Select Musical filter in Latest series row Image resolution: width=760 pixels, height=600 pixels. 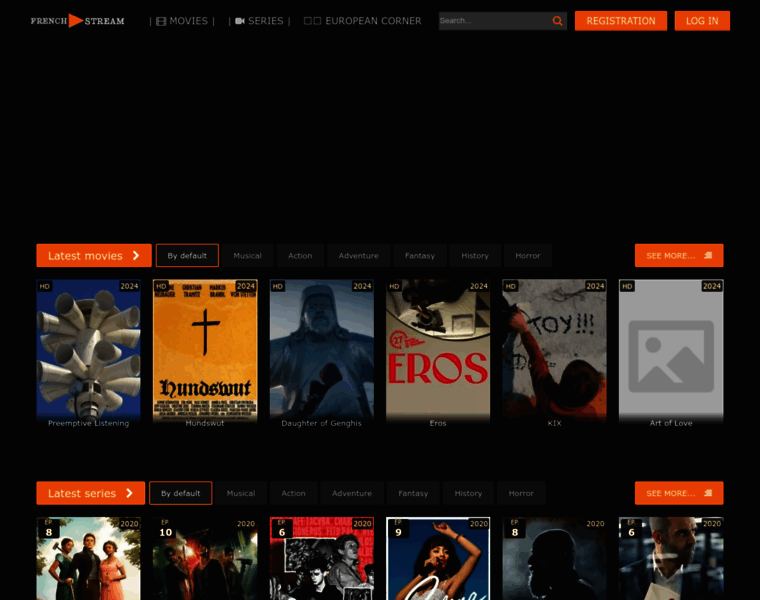click(x=241, y=493)
